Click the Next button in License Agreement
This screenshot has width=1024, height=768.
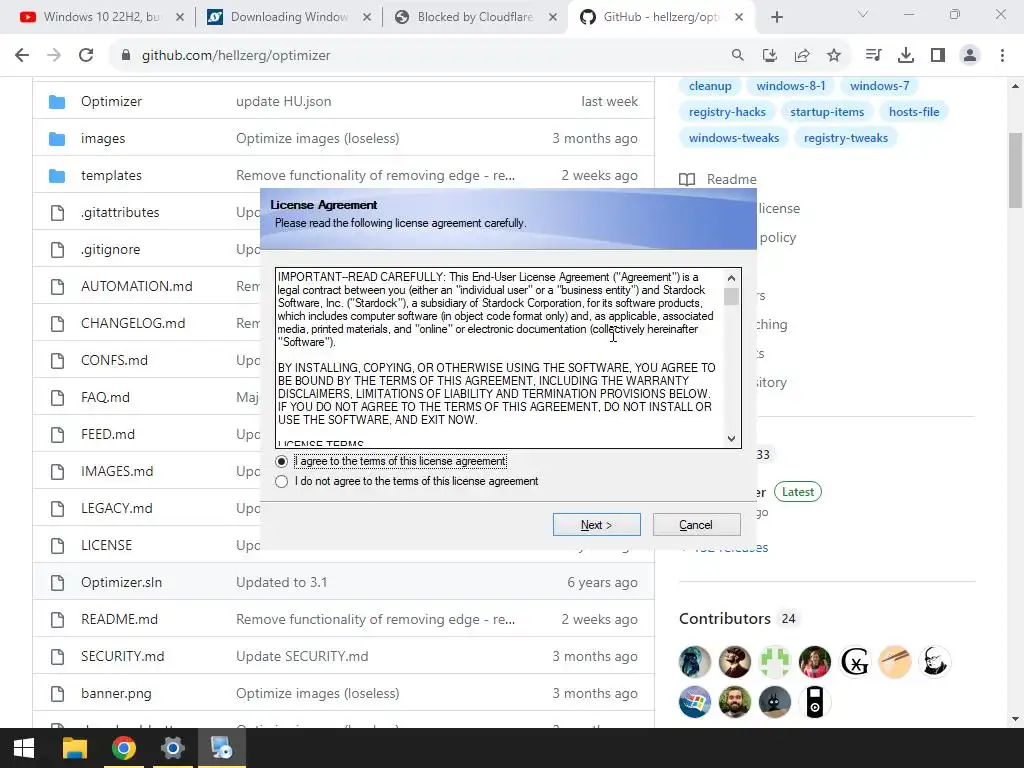596,525
